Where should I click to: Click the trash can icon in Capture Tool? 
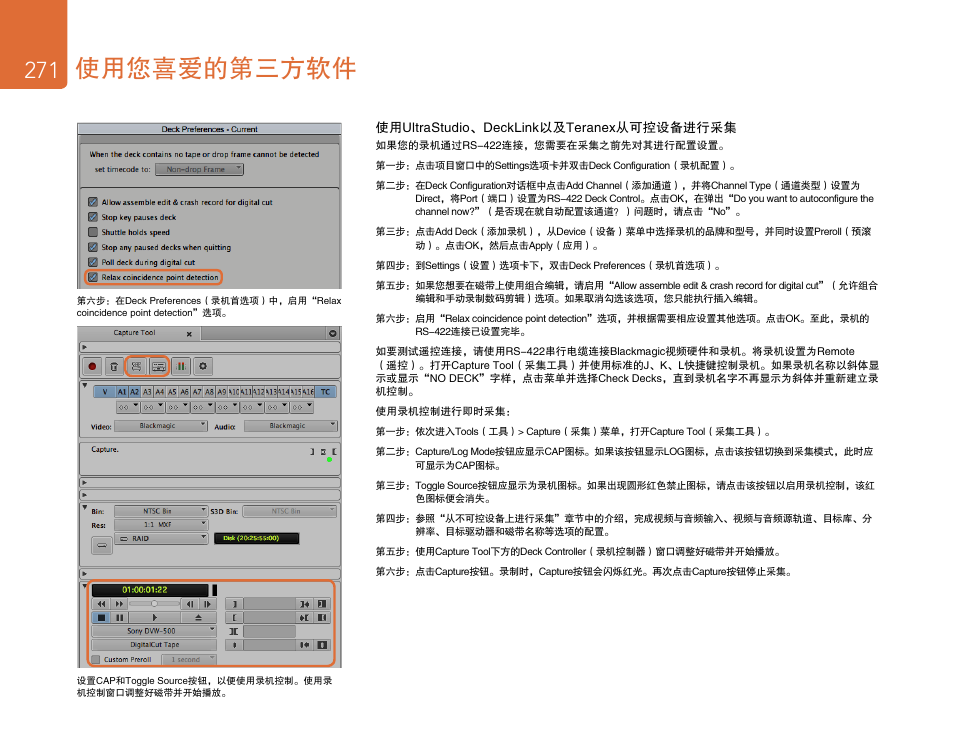click(x=114, y=366)
